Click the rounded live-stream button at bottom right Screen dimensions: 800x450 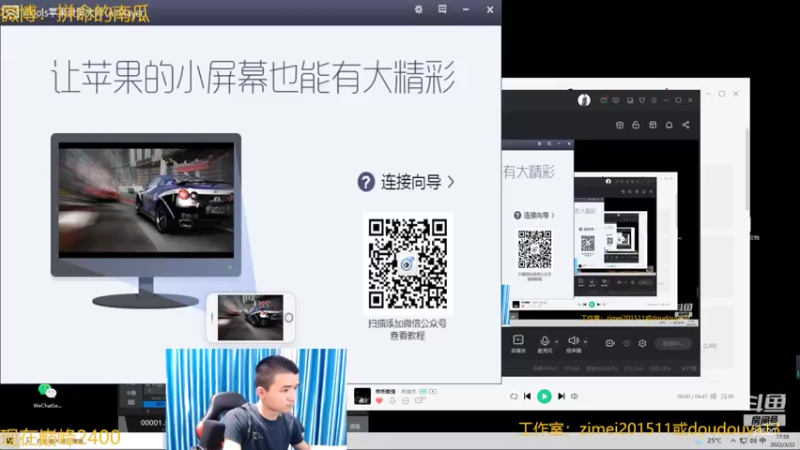tap(673, 343)
